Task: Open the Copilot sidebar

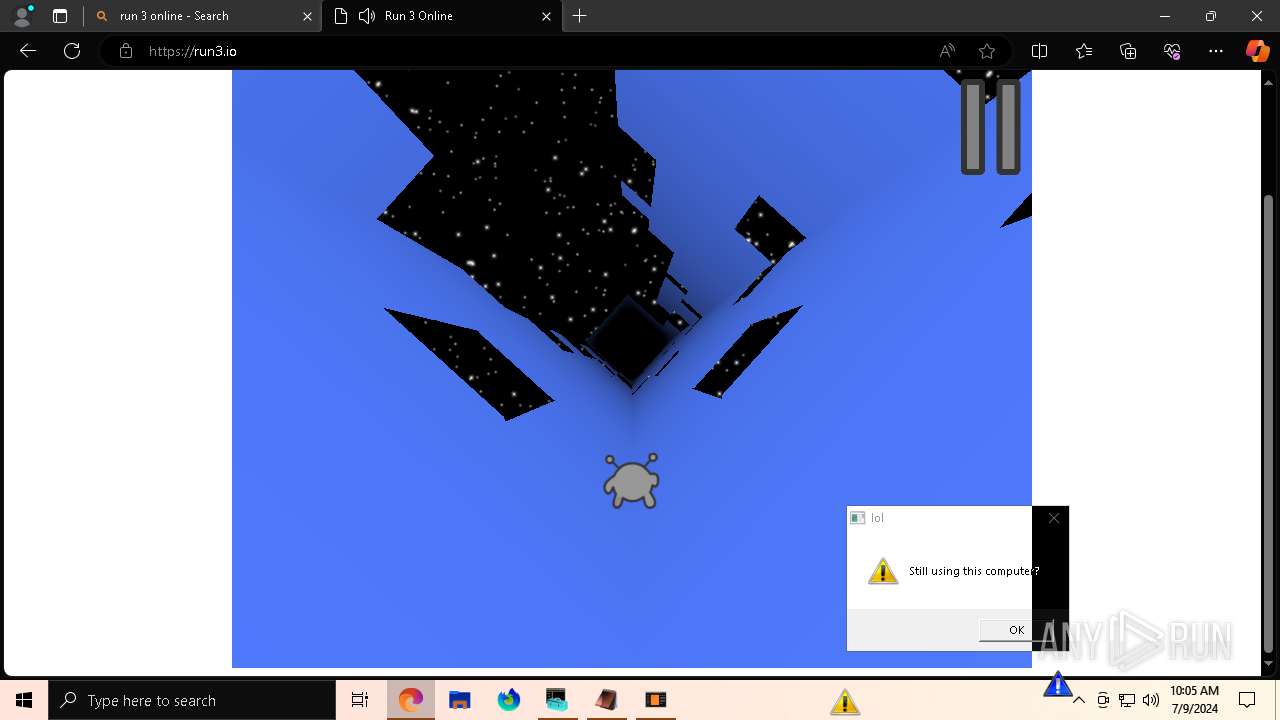Action: [x=1257, y=51]
